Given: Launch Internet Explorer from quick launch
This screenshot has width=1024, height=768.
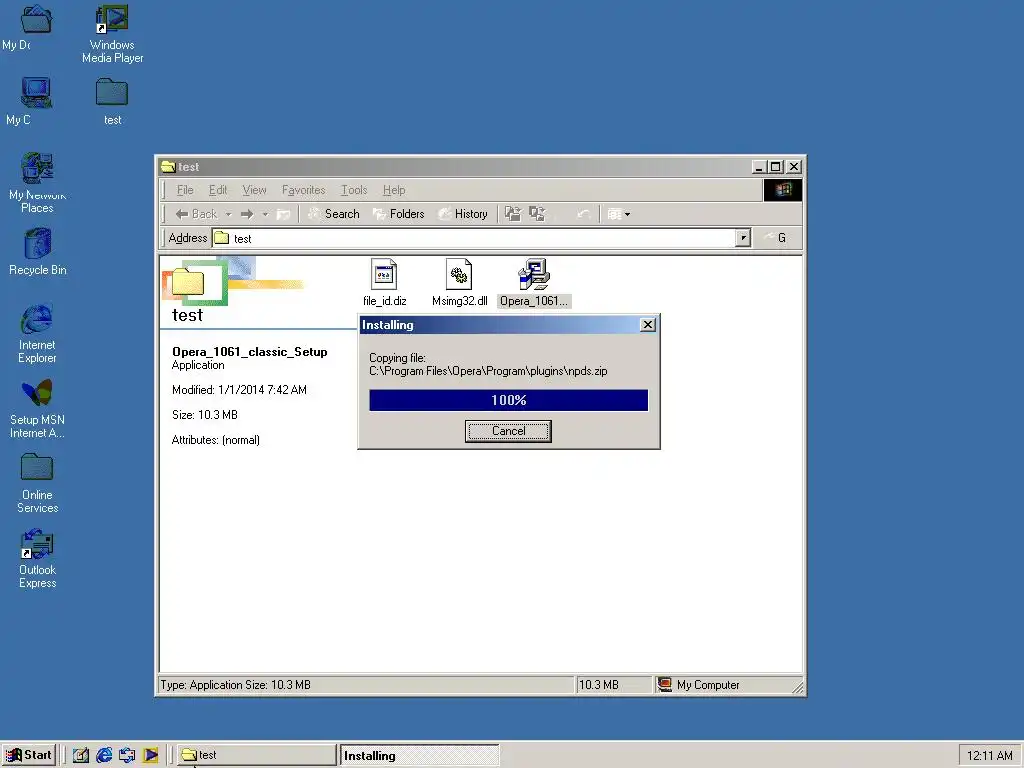Looking at the screenshot, I should 104,756.
